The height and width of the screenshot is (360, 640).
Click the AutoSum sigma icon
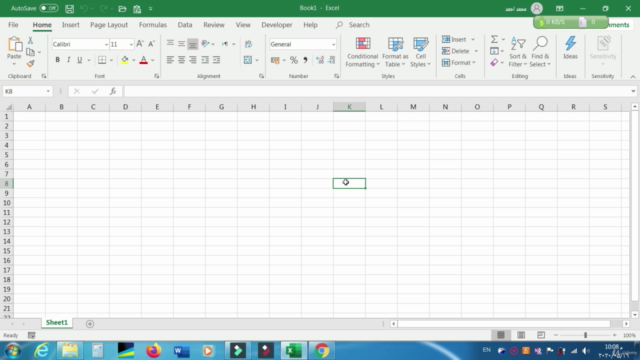[x=494, y=39]
